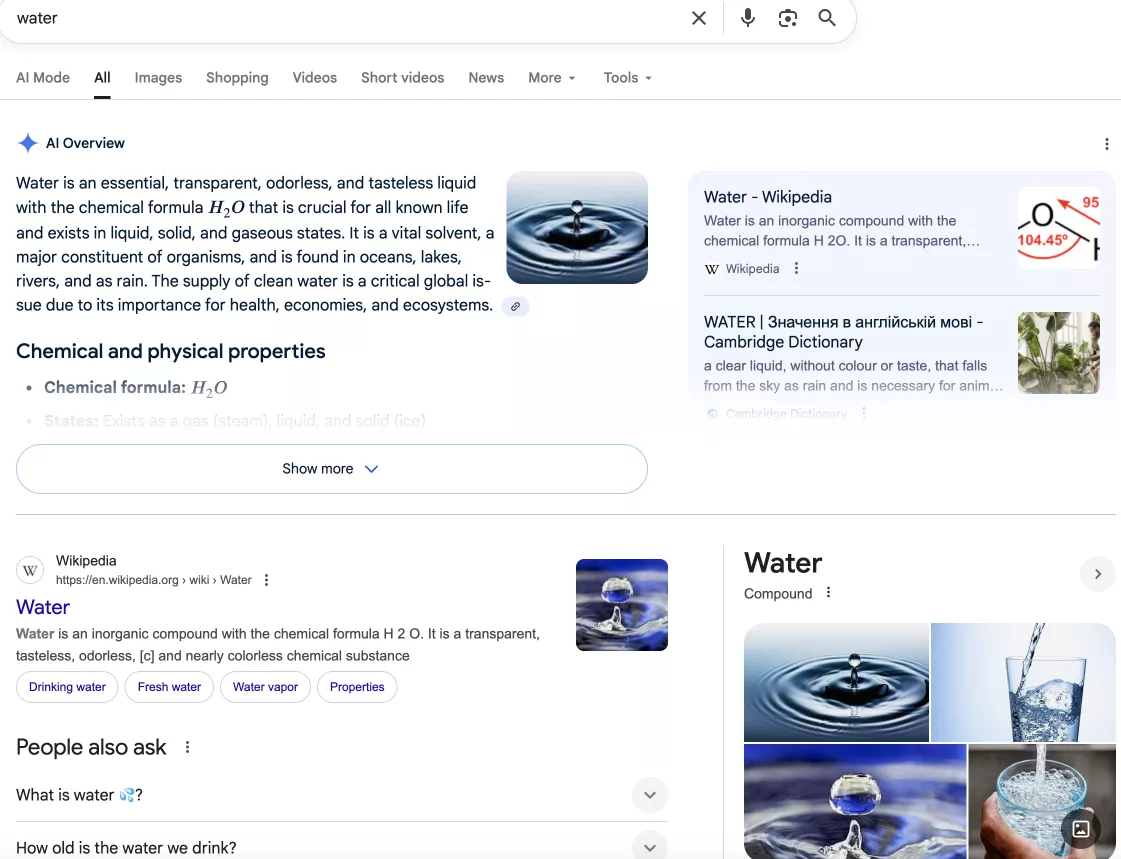
Task: Open water droplet thumbnail in AI Overview
Action: tap(577, 227)
